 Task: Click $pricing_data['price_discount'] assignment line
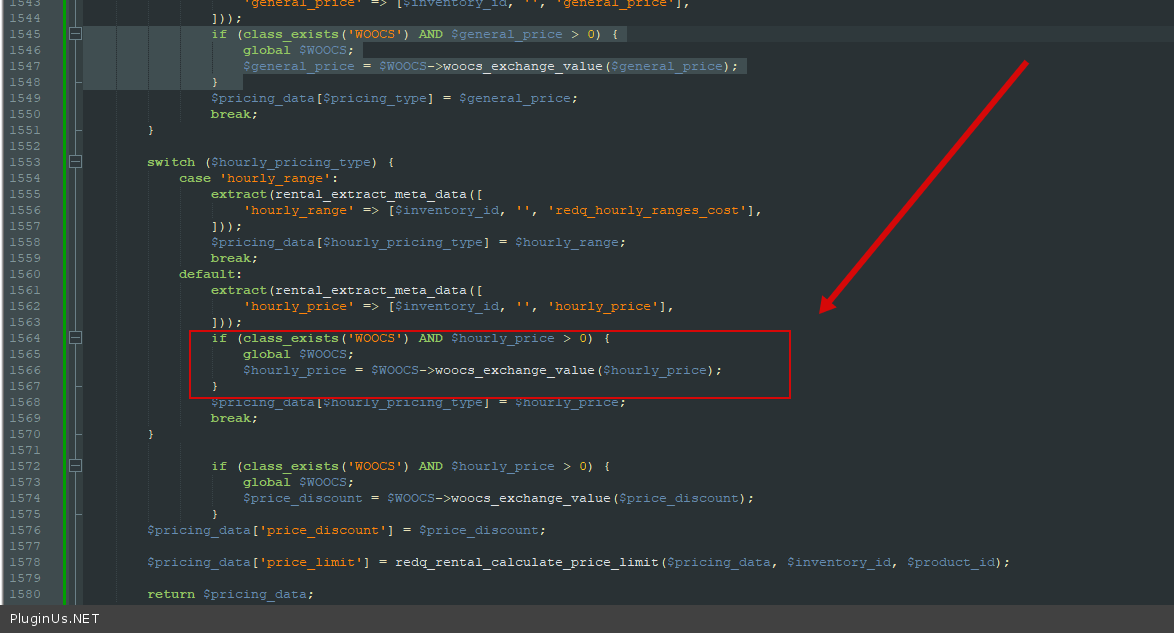pyautogui.click(x=346, y=530)
